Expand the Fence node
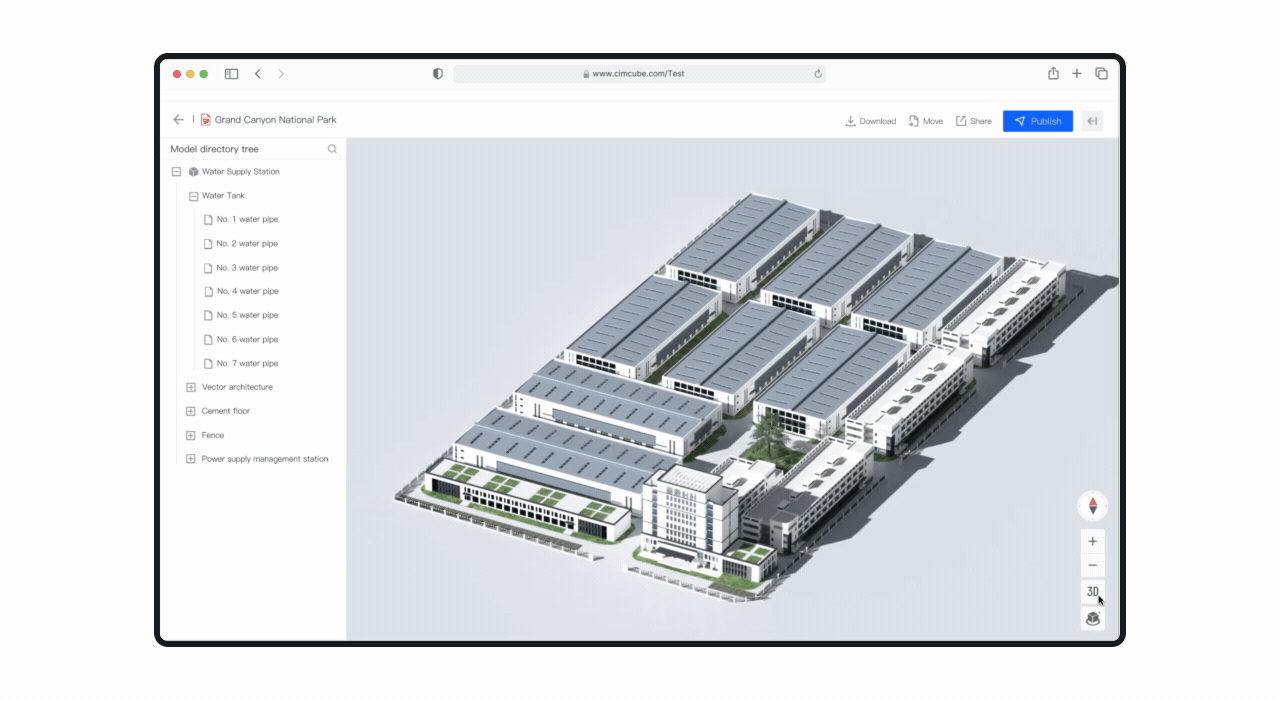The height and width of the screenshot is (701, 1280). click(191, 435)
